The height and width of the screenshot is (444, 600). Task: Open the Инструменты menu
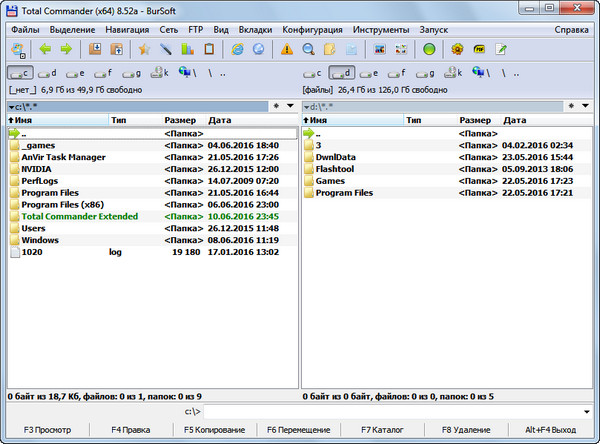click(x=383, y=30)
